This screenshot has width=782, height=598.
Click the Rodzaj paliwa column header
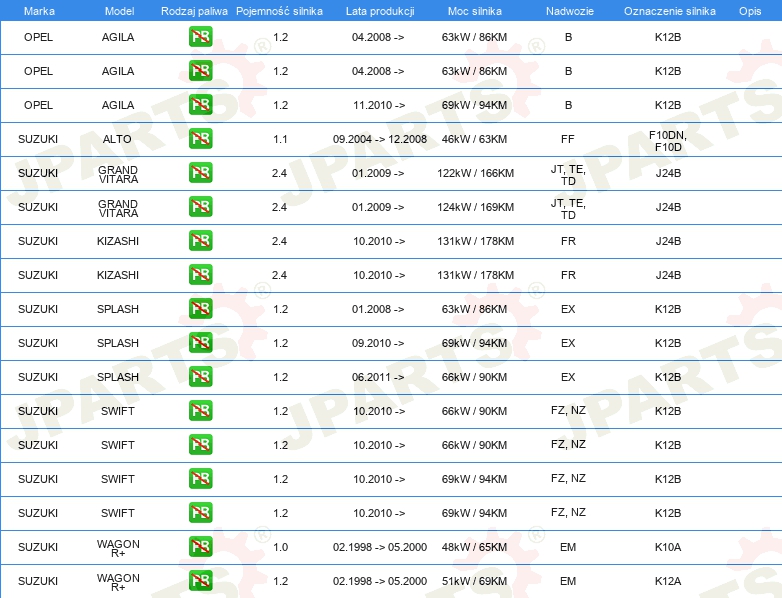tap(194, 11)
